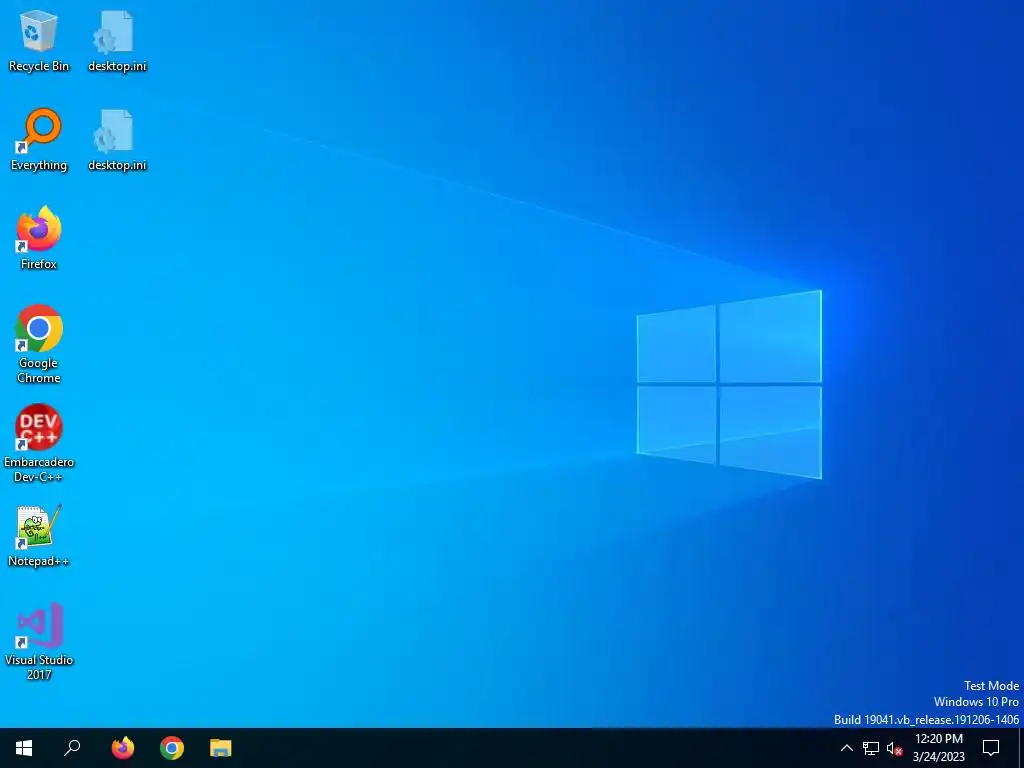This screenshot has width=1024, height=768.
Task: Select the Notepad++ desktop shortcut
Action: click(39, 536)
